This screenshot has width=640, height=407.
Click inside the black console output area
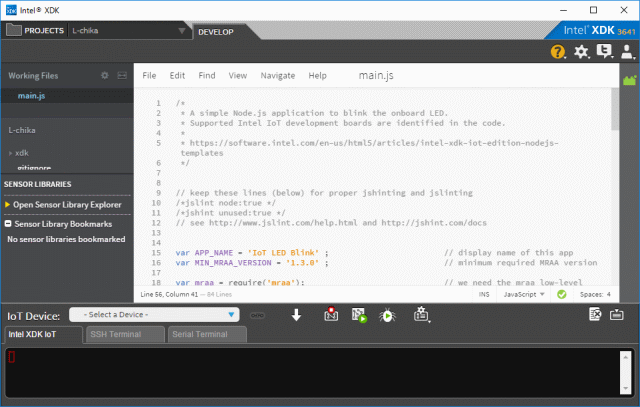[312, 372]
